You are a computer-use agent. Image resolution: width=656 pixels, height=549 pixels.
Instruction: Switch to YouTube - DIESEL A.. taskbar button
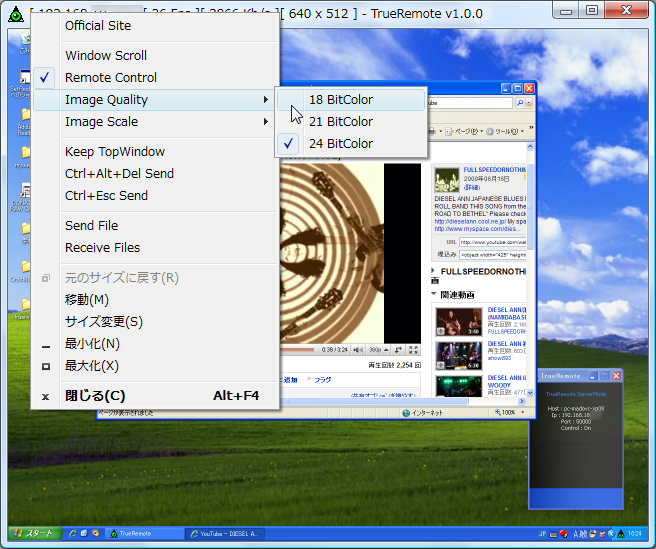point(226,534)
